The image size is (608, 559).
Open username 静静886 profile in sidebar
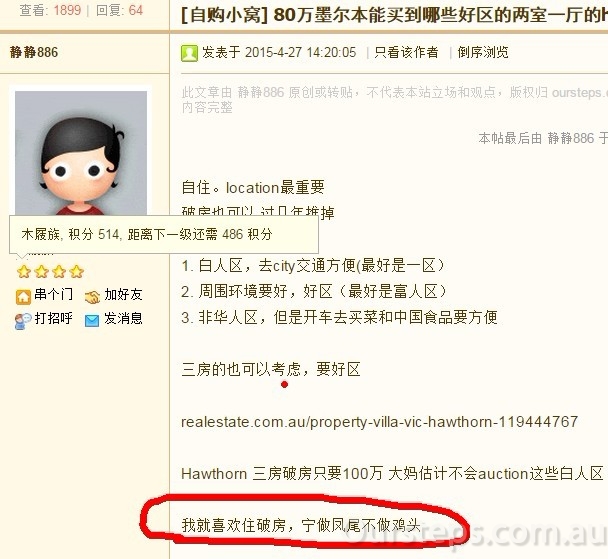[x=34, y=52]
